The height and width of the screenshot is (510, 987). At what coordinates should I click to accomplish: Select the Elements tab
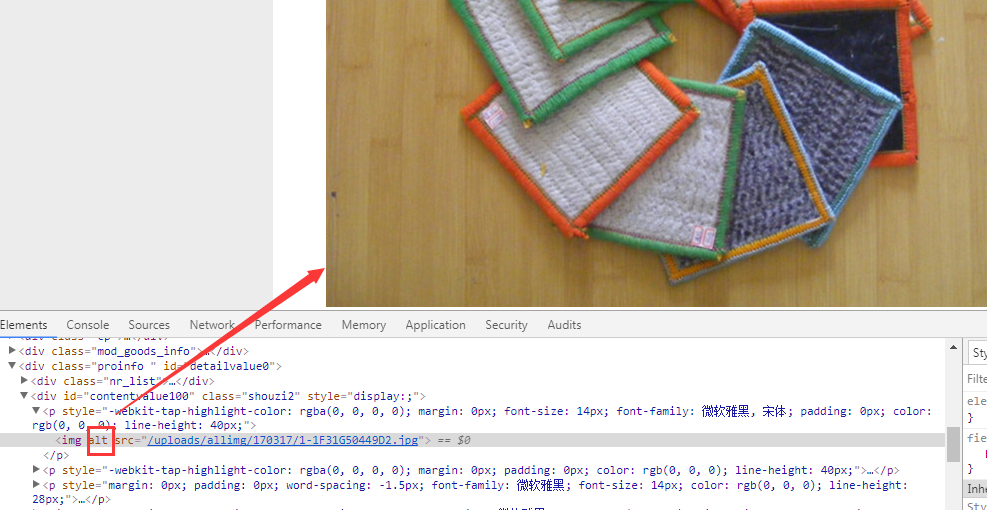[23, 325]
